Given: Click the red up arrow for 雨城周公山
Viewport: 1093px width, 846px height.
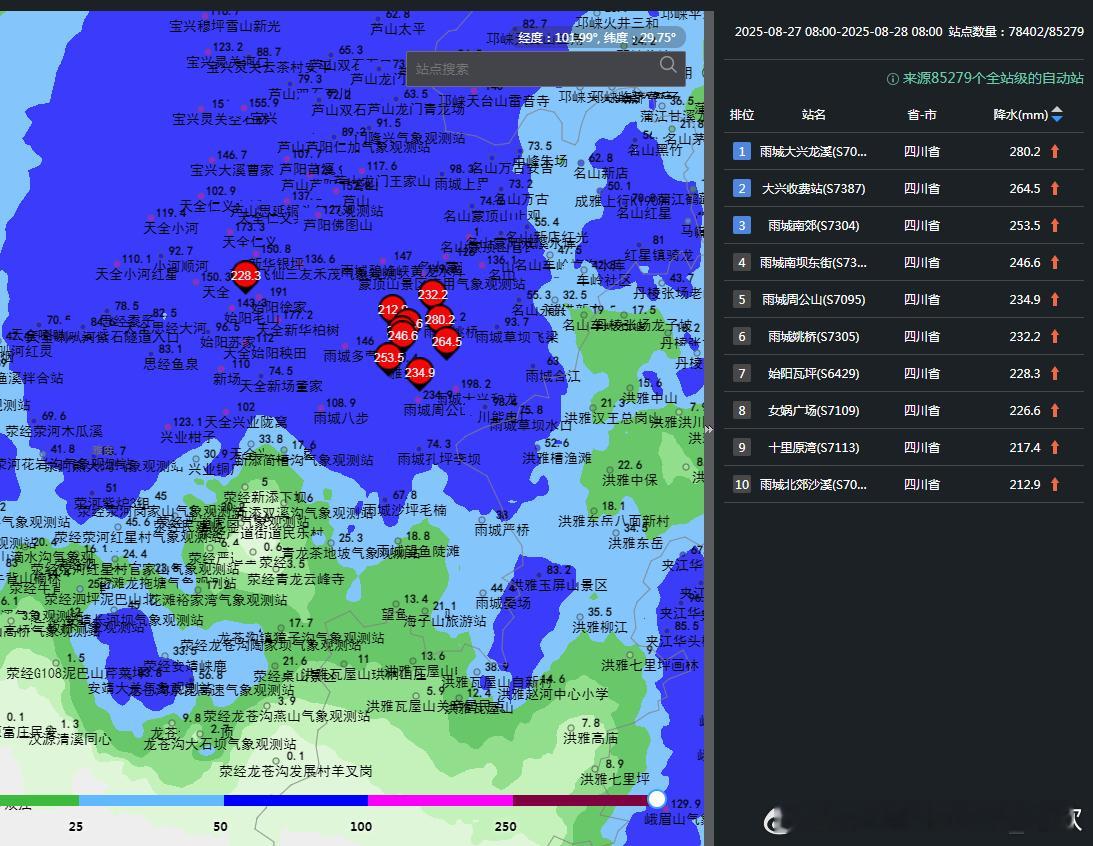Looking at the screenshot, I should click(x=1055, y=299).
